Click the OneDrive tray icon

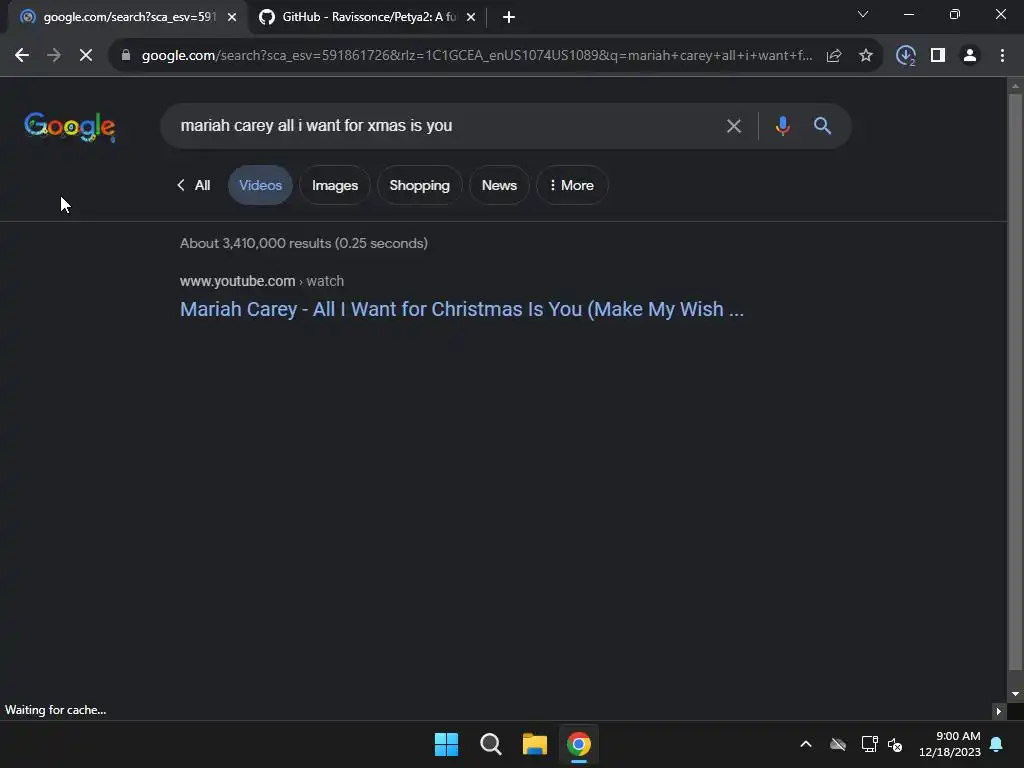click(x=838, y=744)
